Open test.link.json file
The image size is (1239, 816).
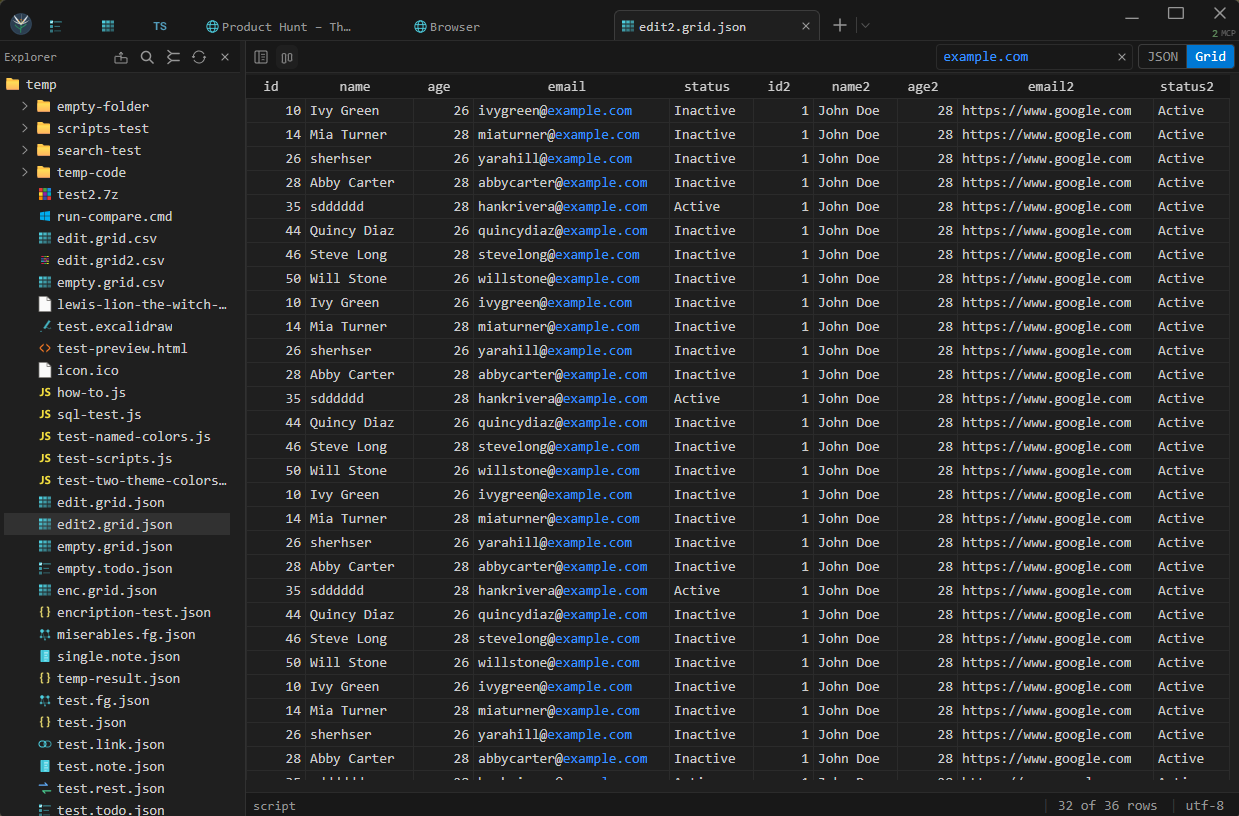pos(117,744)
